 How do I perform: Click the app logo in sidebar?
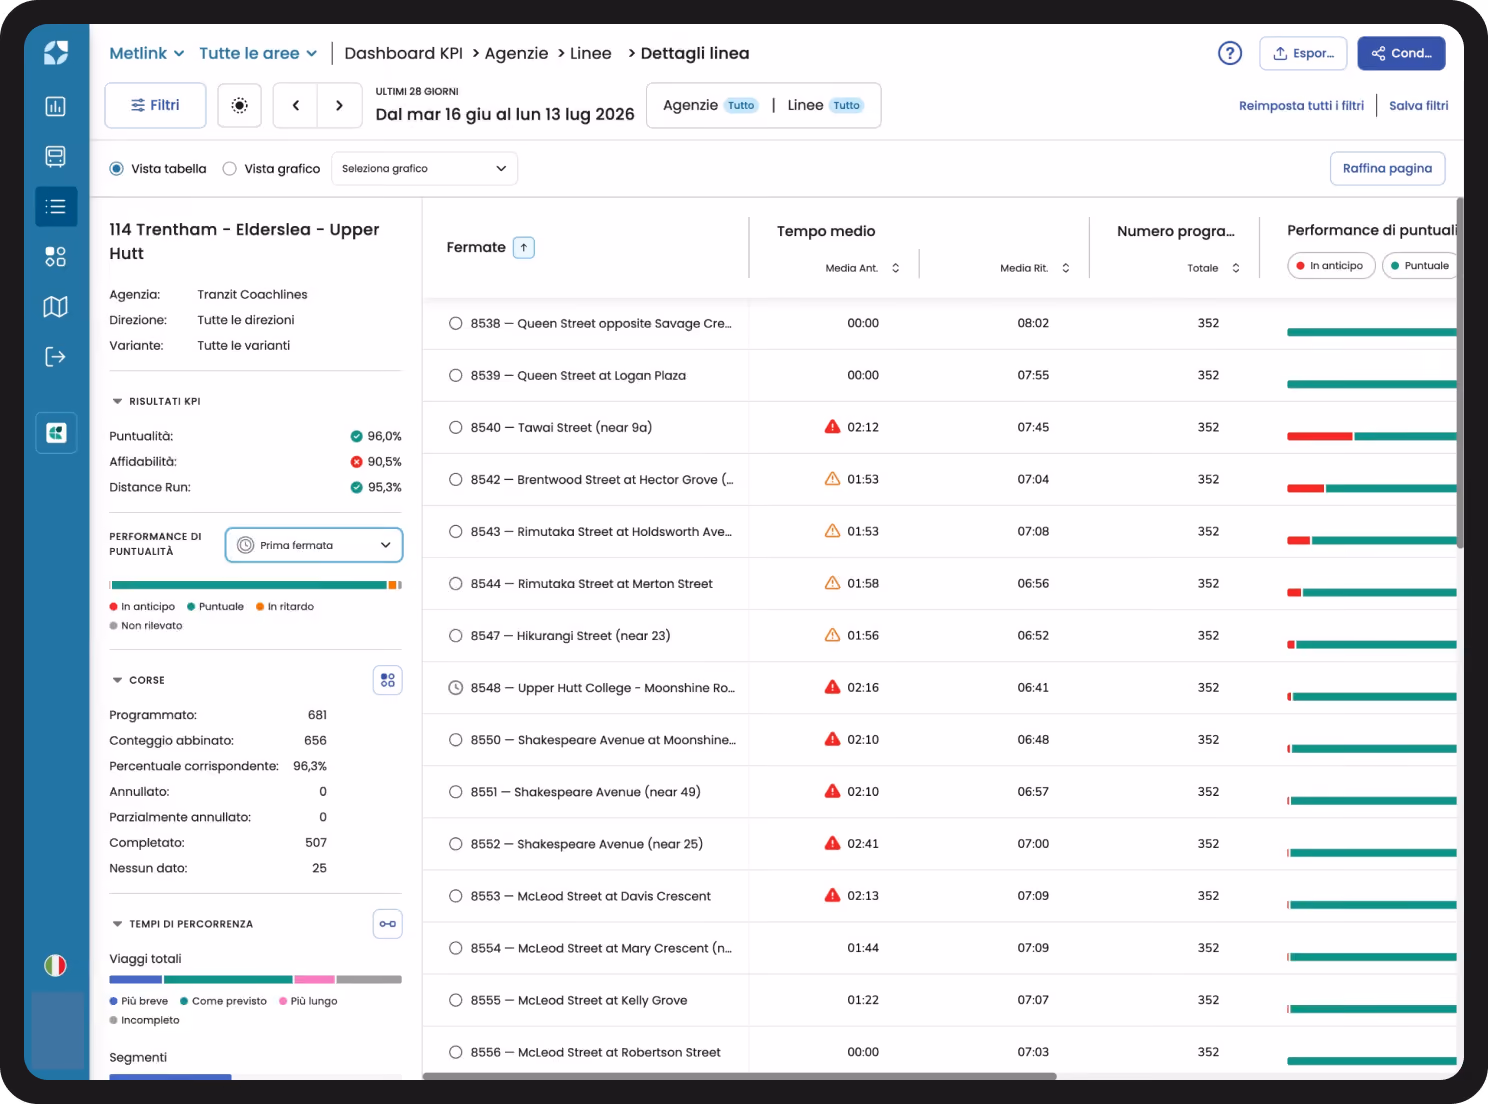click(x=56, y=53)
